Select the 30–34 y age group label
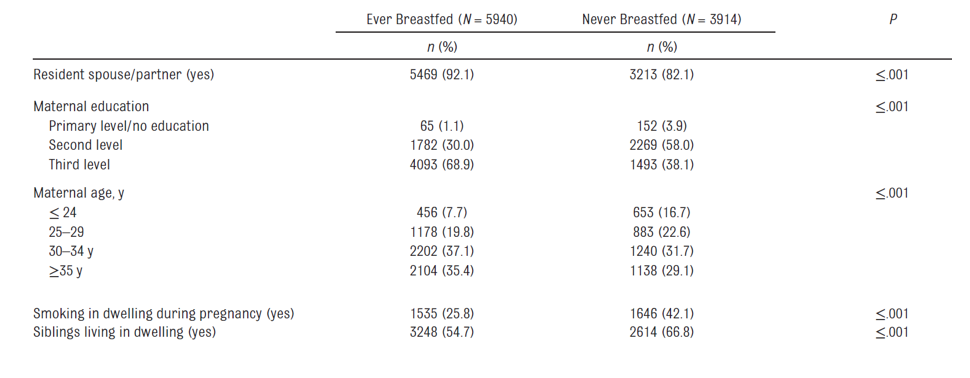 pyautogui.click(x=71, y=251)
